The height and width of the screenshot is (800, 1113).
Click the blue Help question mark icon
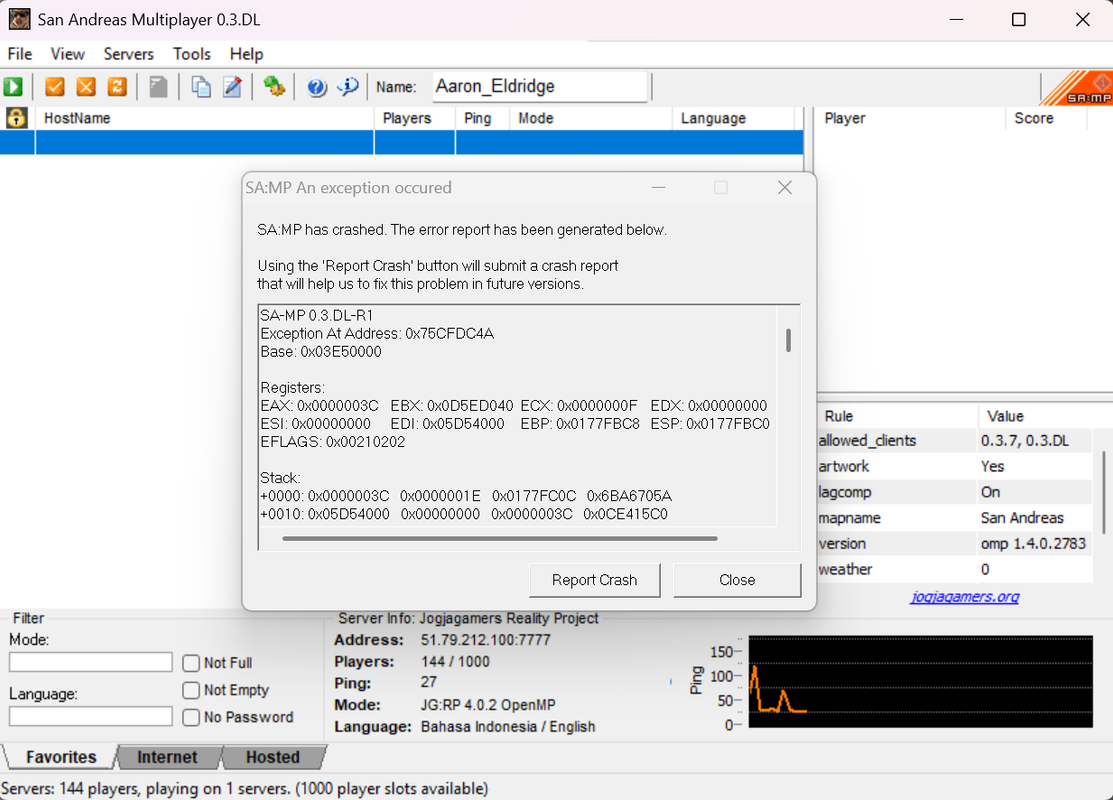click(317, 87)
